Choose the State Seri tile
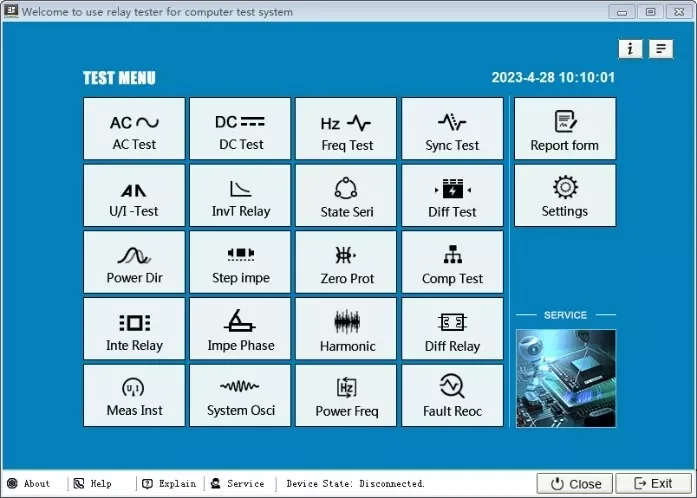Viewport: 697px width, 498px height. (346, 195)
